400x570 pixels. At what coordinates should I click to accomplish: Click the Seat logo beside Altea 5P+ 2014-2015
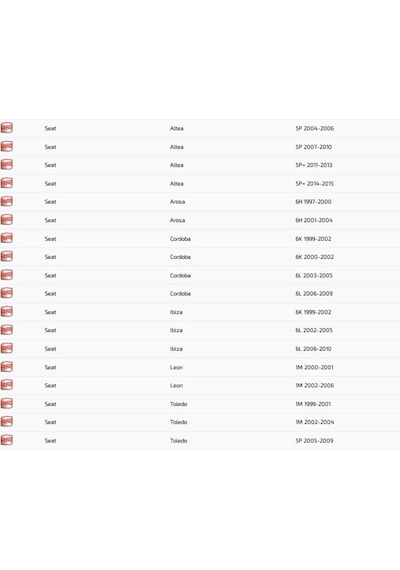(x=7, y=183)
